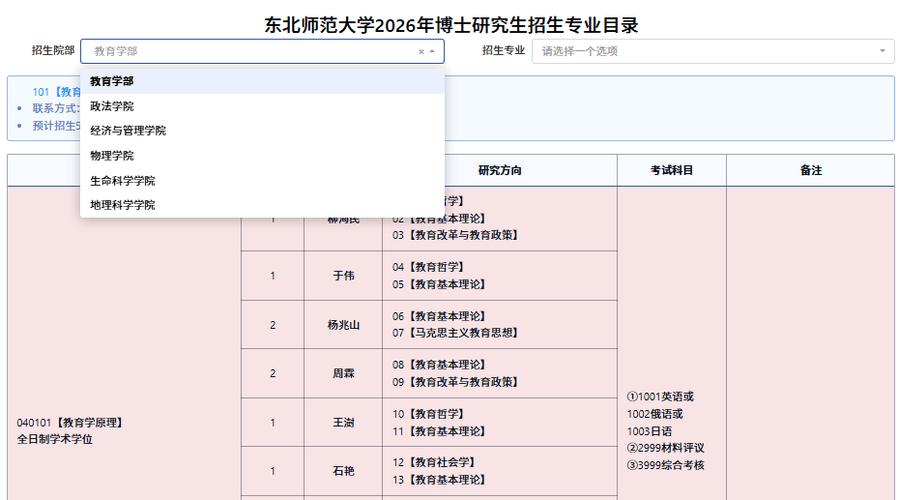Viewport: 899px width, 500px height.
Task: Choose 经济与管理学院 option
Action: tap(263, 131)
